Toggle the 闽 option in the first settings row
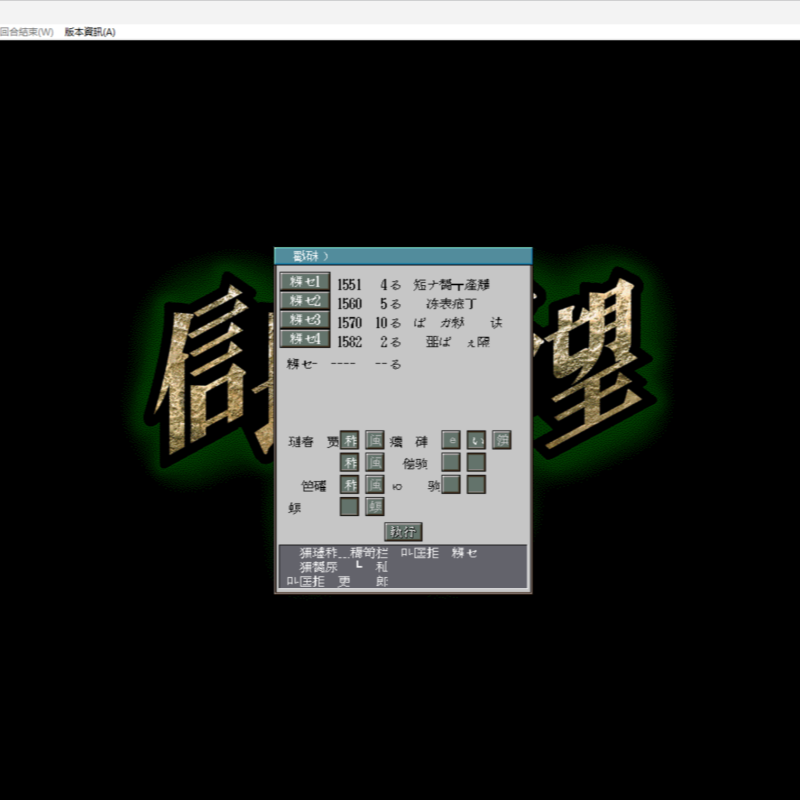The height and width of the screenshot is (800, 800). (x=374, y=440)
